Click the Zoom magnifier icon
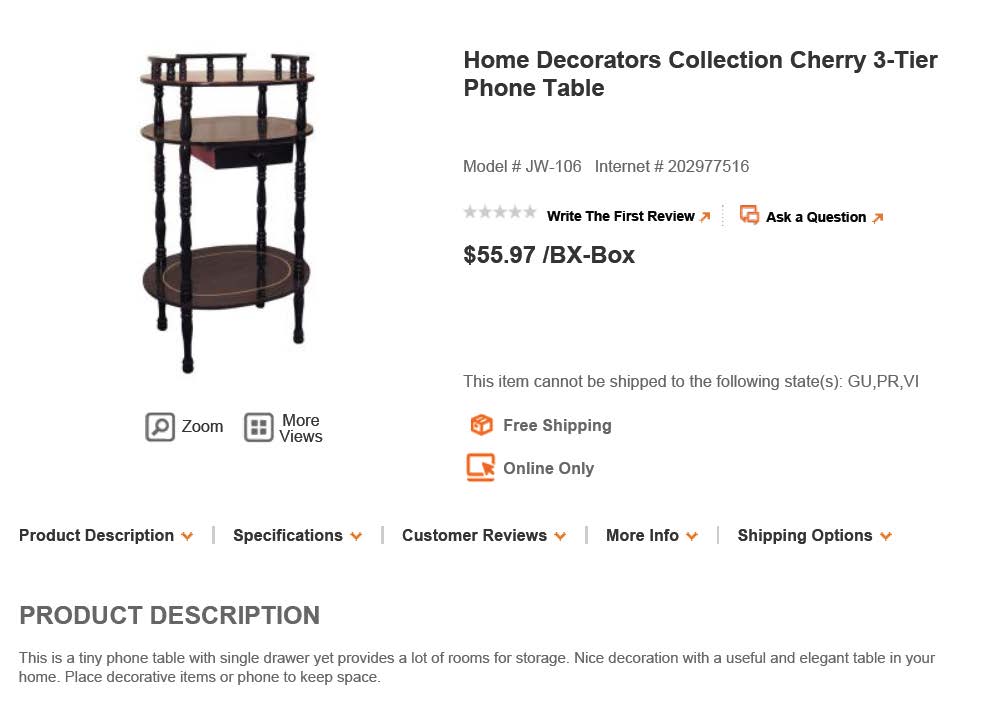 pos(160,427)
